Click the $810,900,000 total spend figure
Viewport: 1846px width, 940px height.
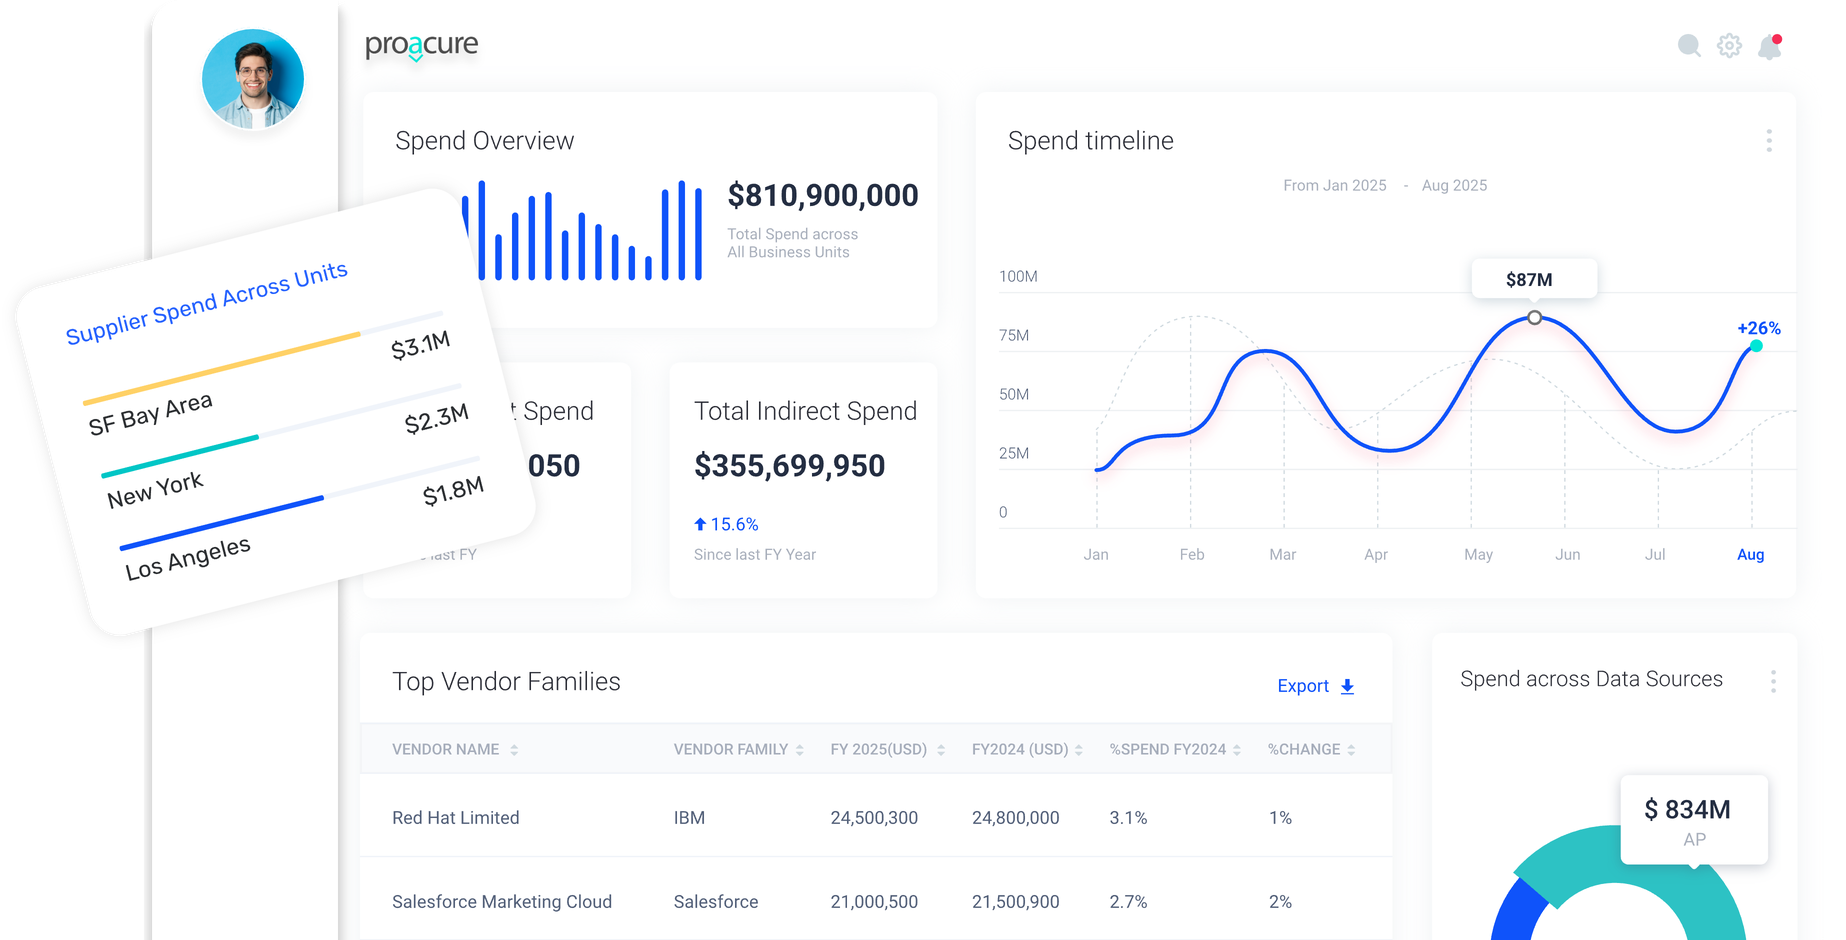pyautogui.click(x=823, y=196)
